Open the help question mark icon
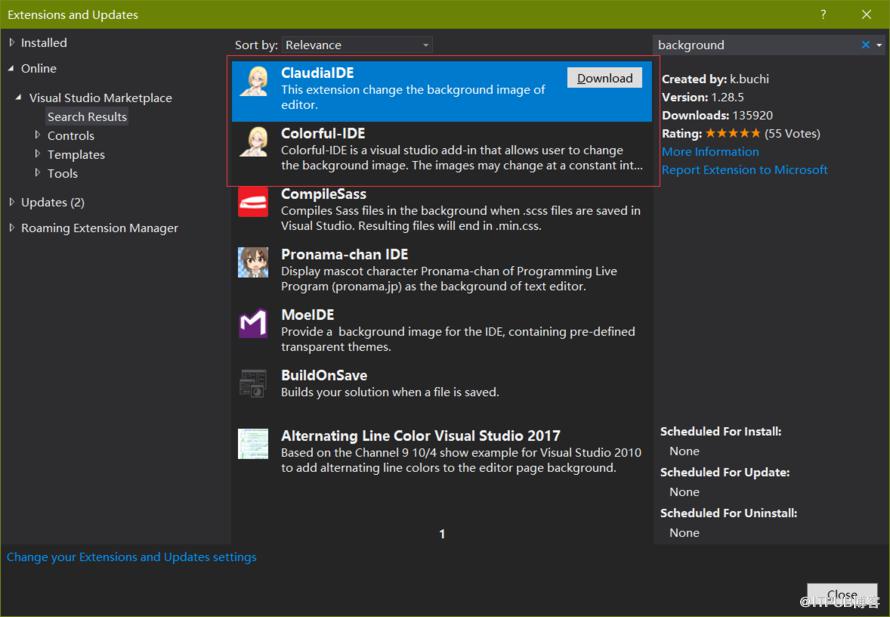This screenshot has height=617, width=890. (x=823, y=15)
